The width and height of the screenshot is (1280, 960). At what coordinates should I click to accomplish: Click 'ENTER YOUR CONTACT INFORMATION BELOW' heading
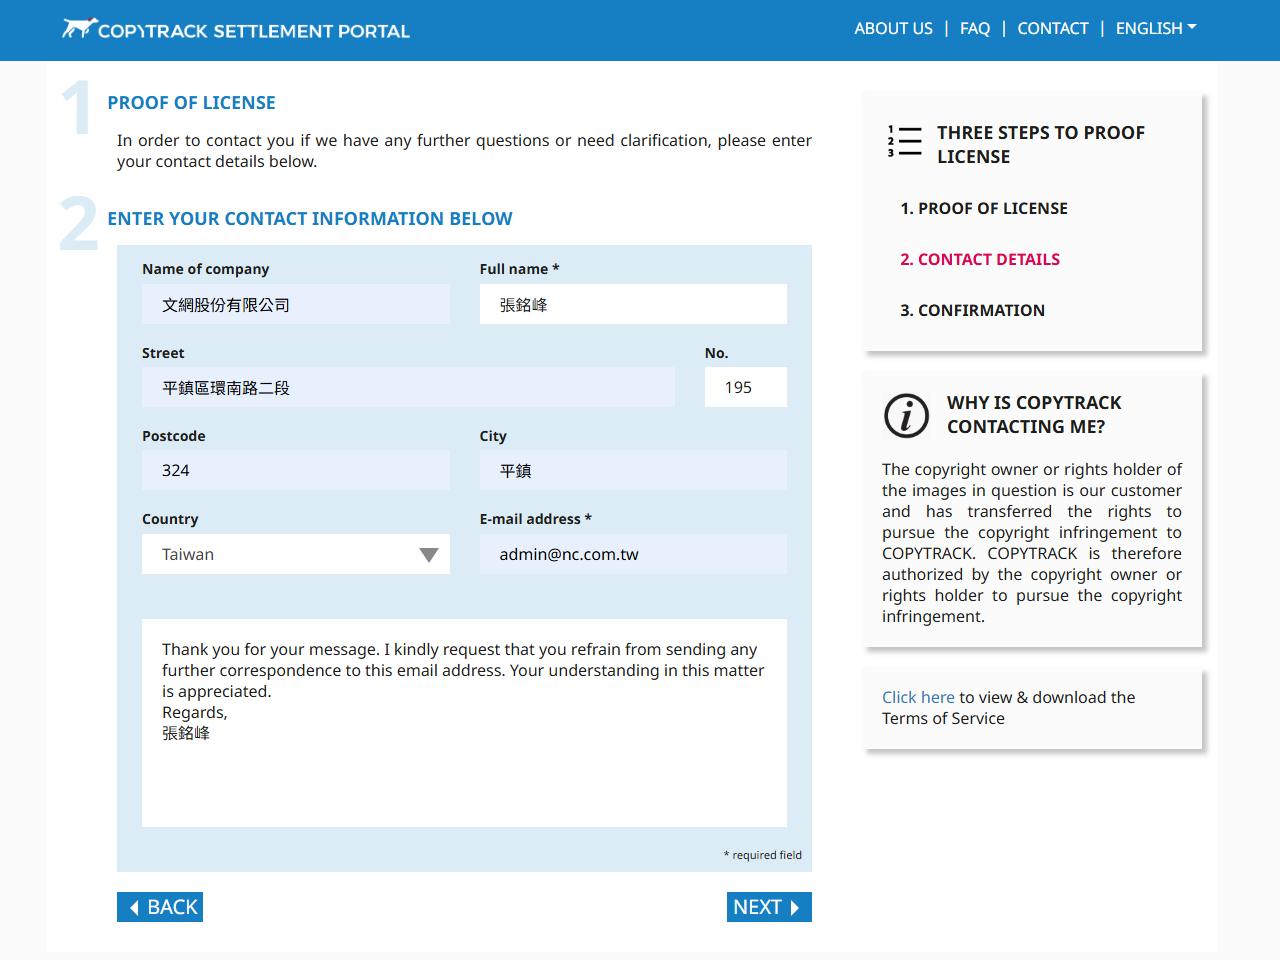(x=310, y=219)
